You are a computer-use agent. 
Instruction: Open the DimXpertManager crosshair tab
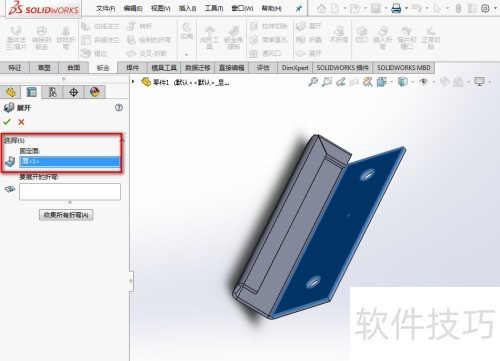(73, 92)
